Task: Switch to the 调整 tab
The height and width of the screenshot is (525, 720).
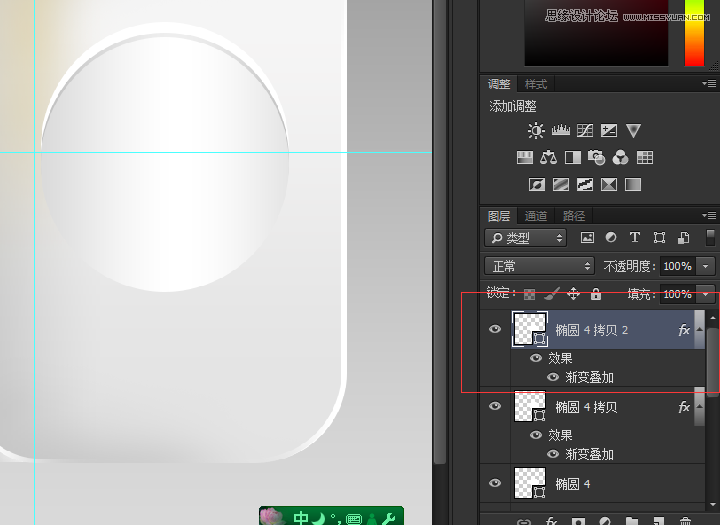Action: (x=499, y=84)
